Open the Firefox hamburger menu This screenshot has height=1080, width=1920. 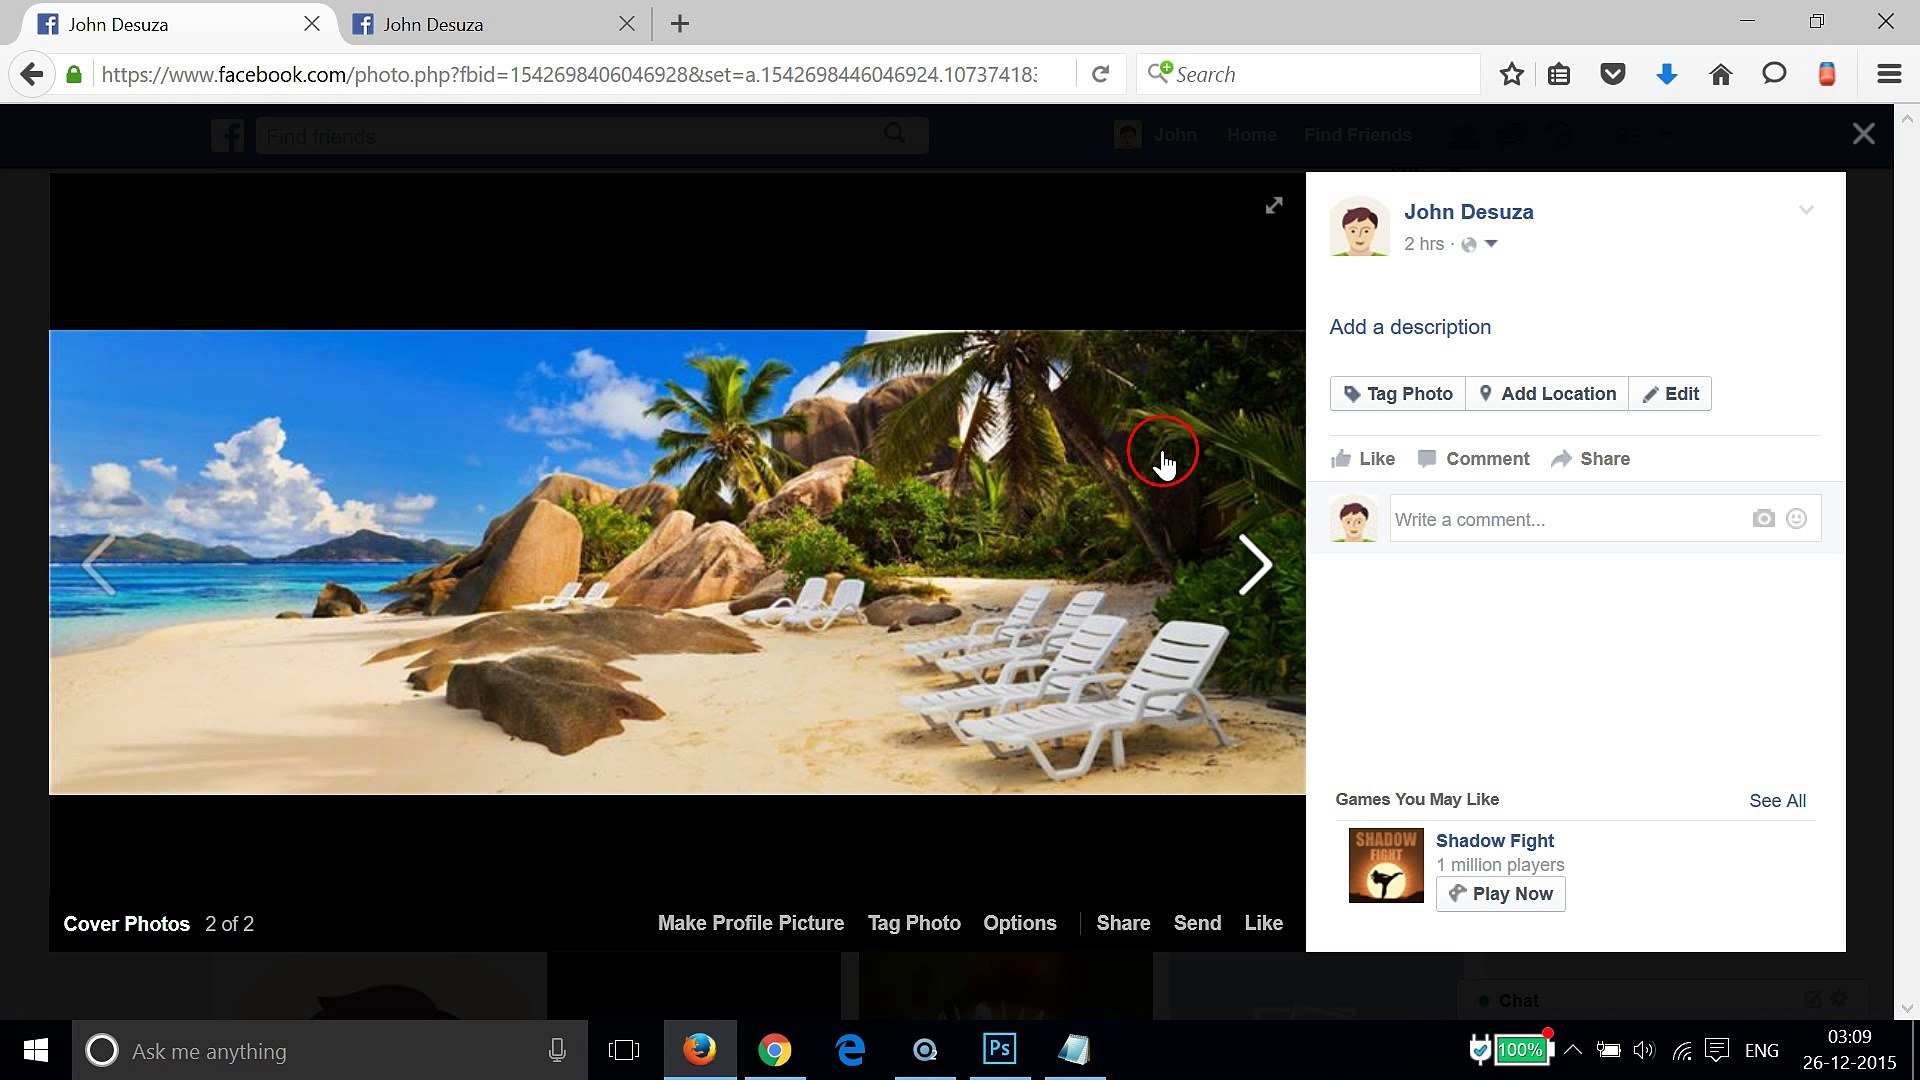coord(1888,73)
